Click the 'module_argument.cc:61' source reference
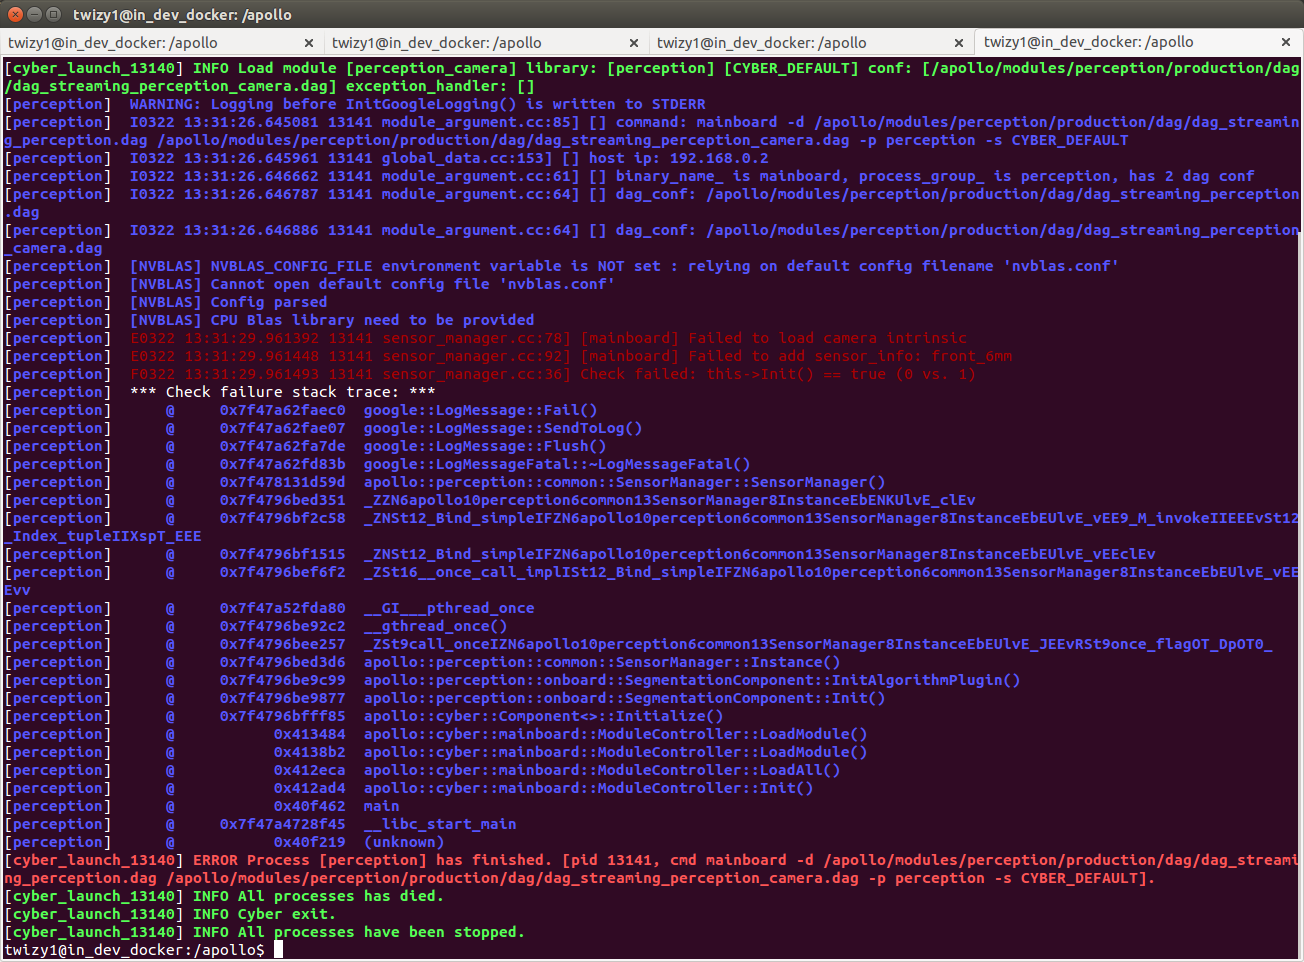Viewport: 1304px width, 962px height. (477, 176)
